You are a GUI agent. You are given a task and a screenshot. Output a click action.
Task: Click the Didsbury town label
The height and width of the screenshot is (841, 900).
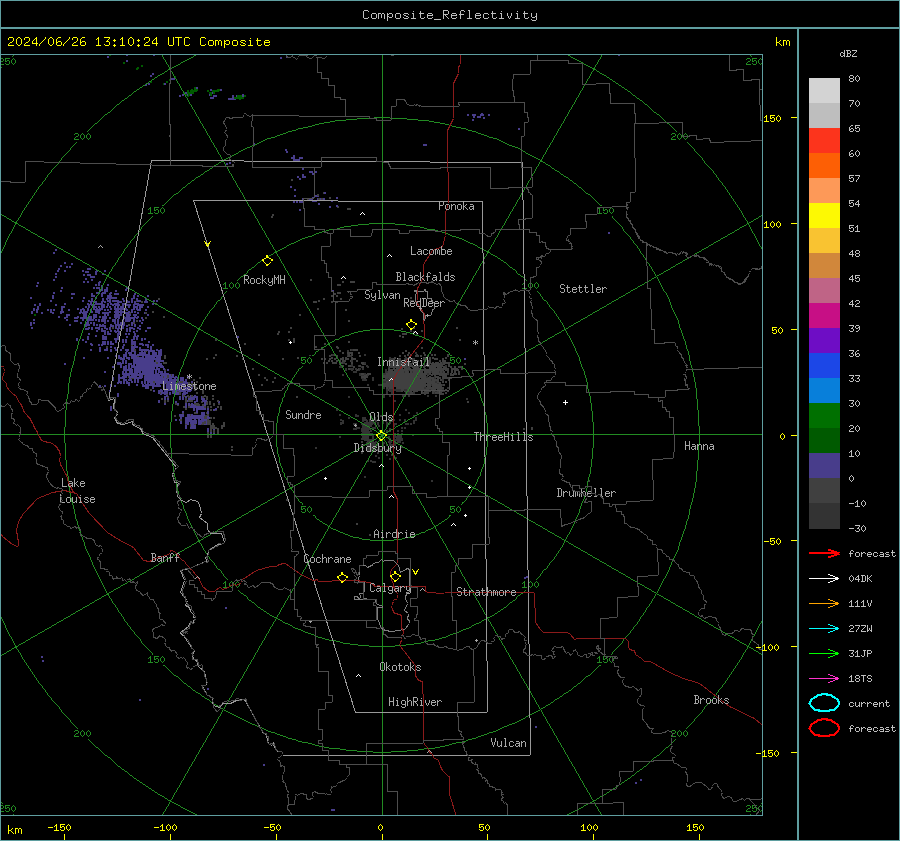point(378,448)
